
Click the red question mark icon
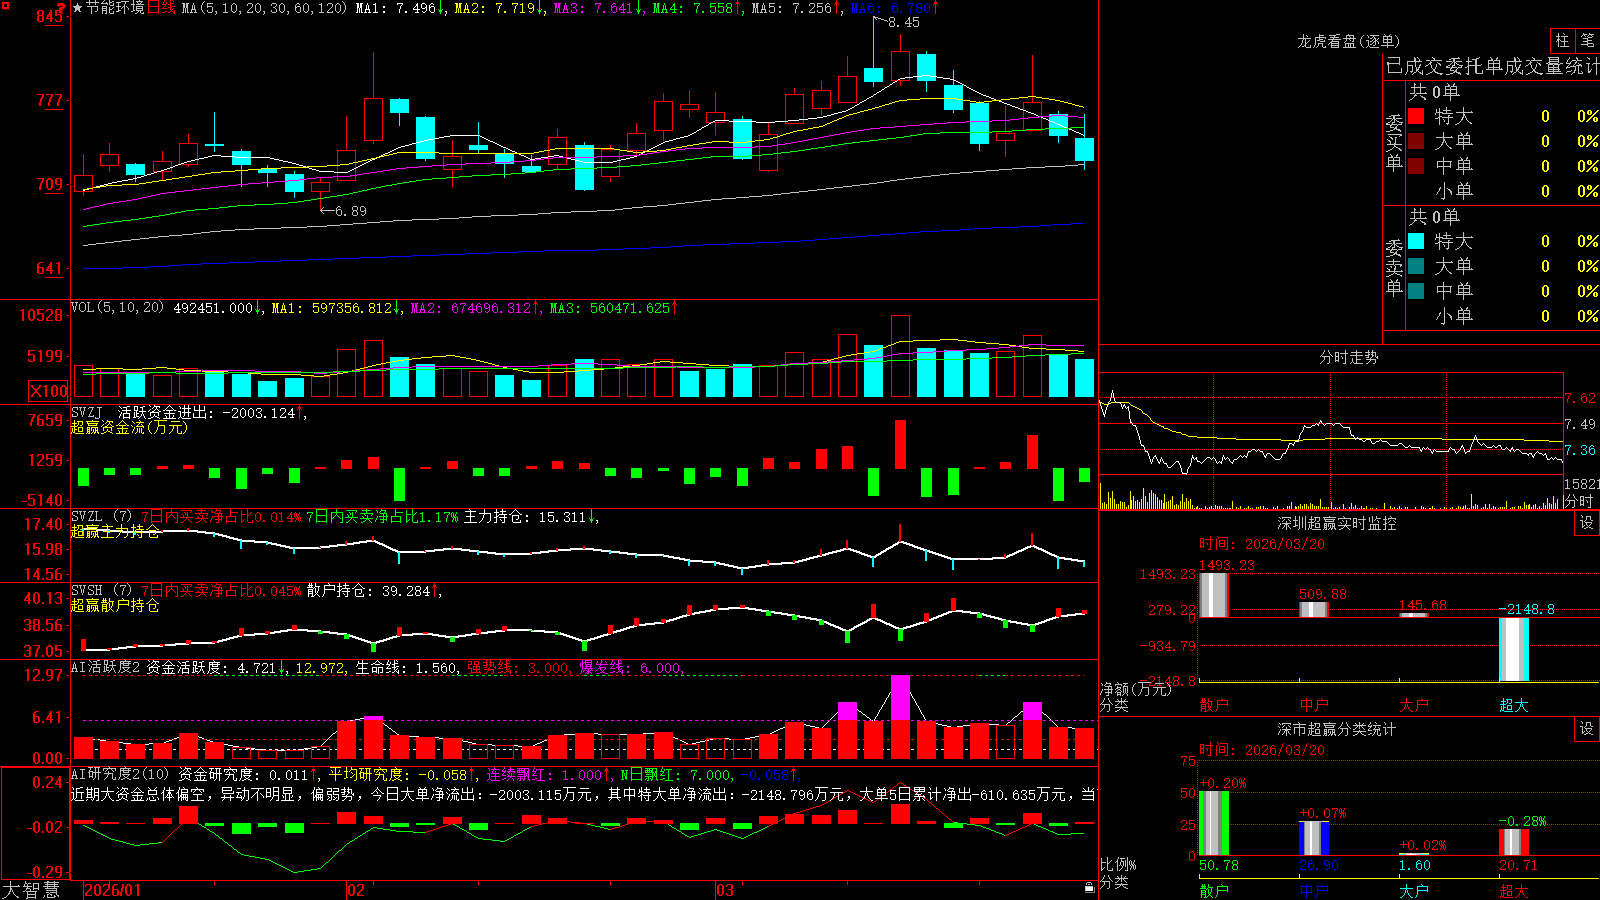[x=62, y=10]
